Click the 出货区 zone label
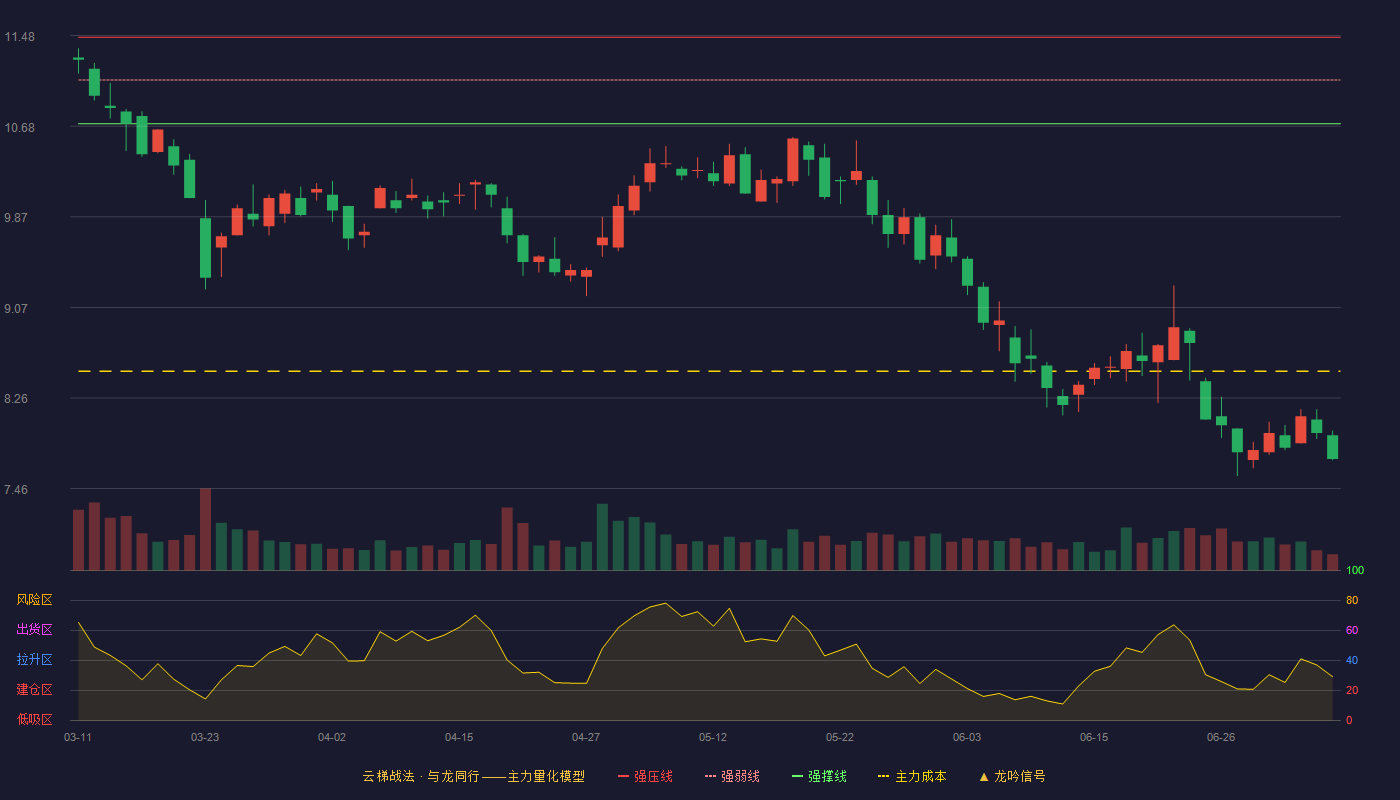Image resolution: width=1400 pixels, height=800 pixels. (34, 630)
